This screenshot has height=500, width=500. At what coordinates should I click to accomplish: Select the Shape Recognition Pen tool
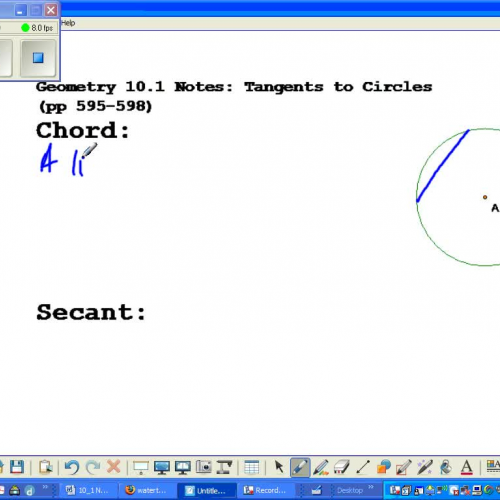[x=404, y=467]
